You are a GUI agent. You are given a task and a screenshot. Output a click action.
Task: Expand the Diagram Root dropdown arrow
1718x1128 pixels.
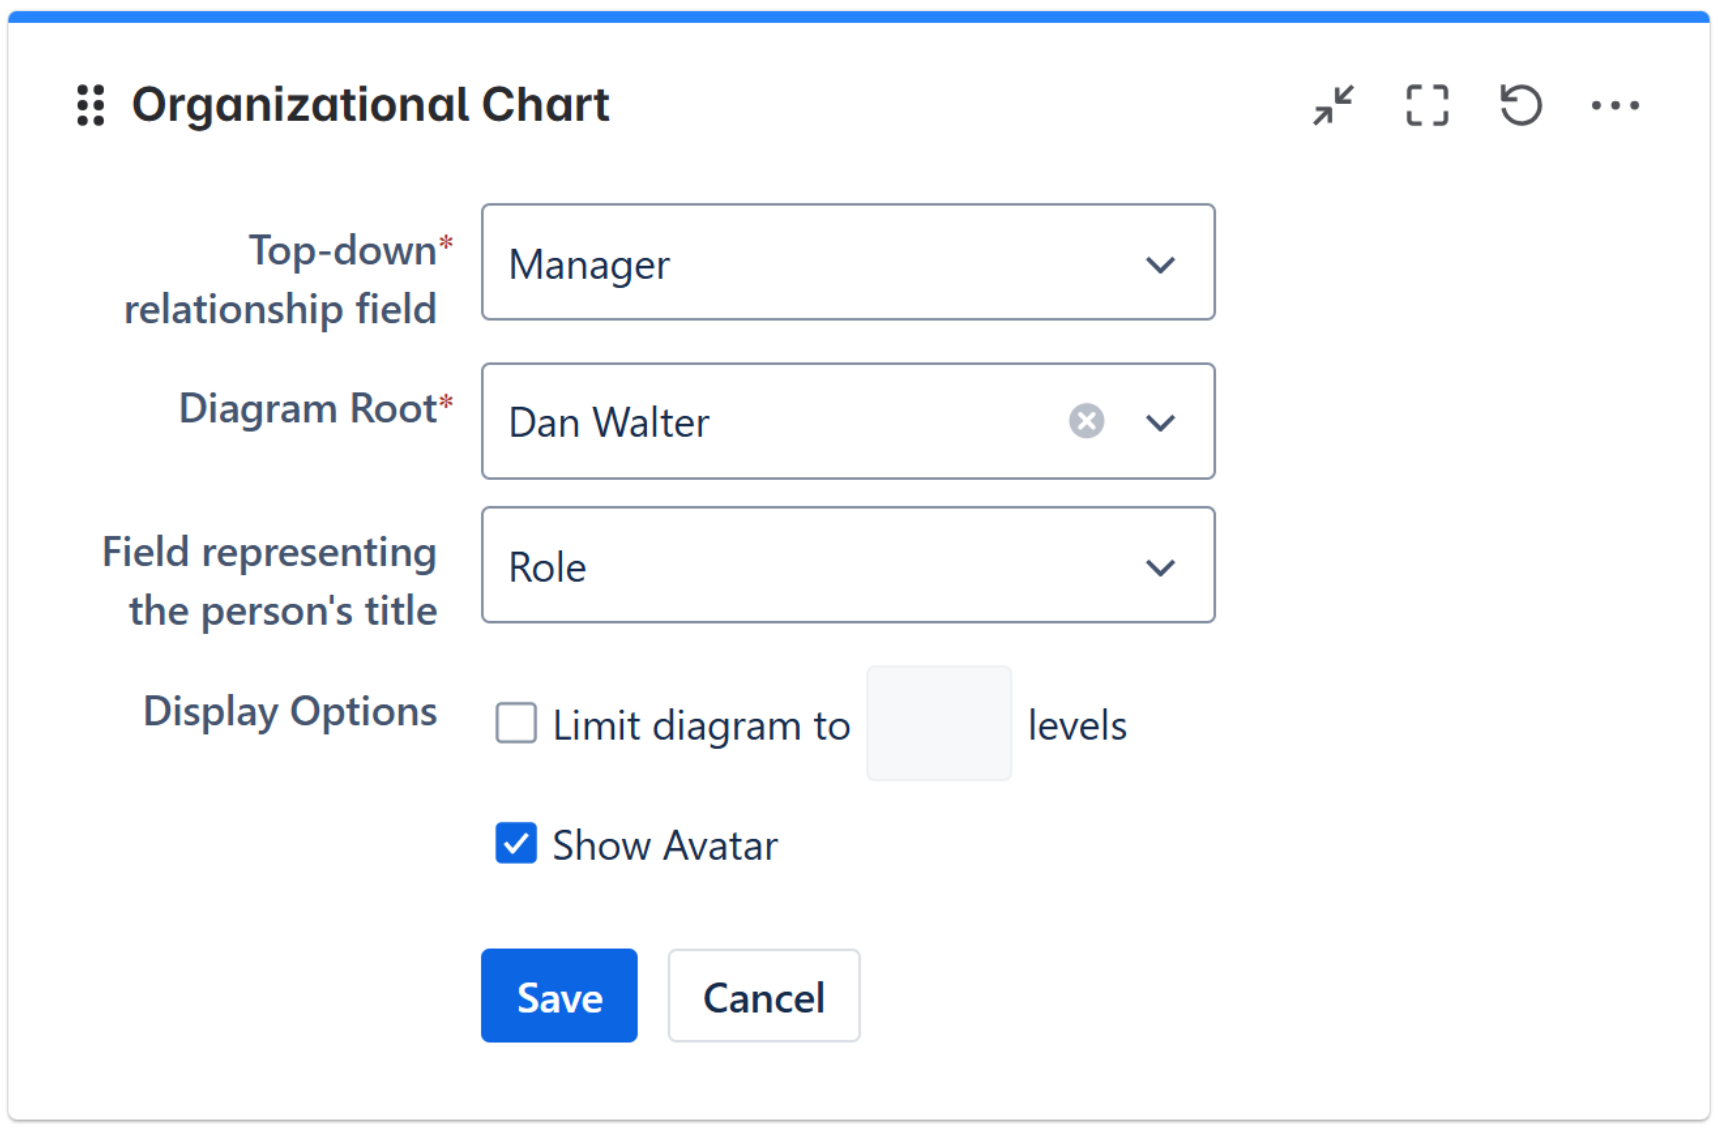click(1160, 423)
